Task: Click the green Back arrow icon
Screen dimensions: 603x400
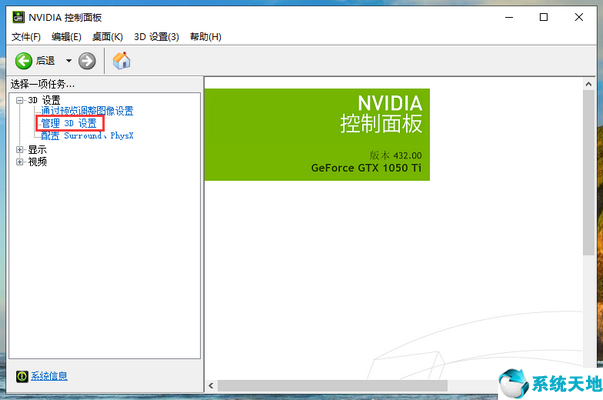Action: coord(23,61)
